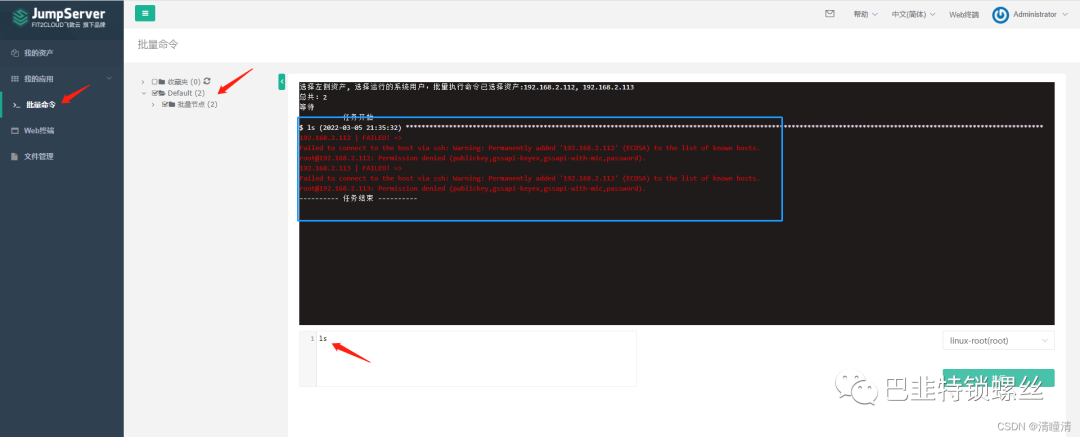Click into the command editor containing ls
The height and width of the screenshot is (437, 1080).
tap(476, 358)
